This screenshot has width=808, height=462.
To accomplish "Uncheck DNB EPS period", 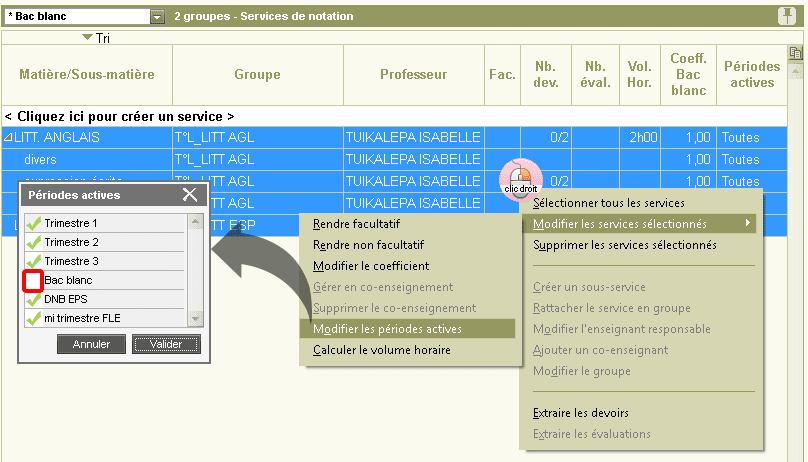I will (x=34, y=299).
